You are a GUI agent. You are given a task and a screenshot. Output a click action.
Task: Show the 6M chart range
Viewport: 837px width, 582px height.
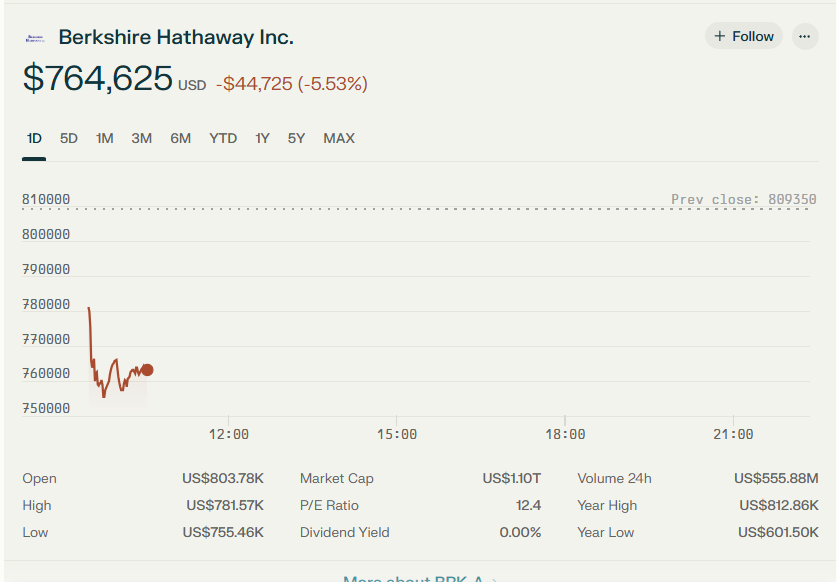coord(180,138)
